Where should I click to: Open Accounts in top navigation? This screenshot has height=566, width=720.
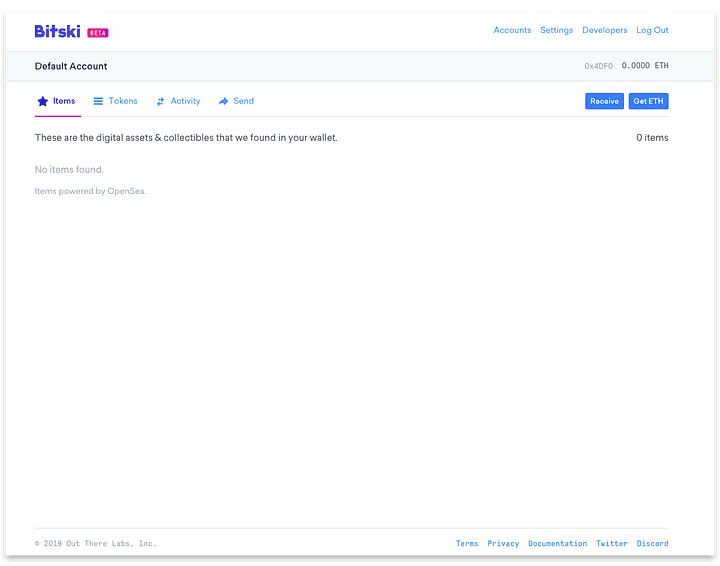coord(512,30)
